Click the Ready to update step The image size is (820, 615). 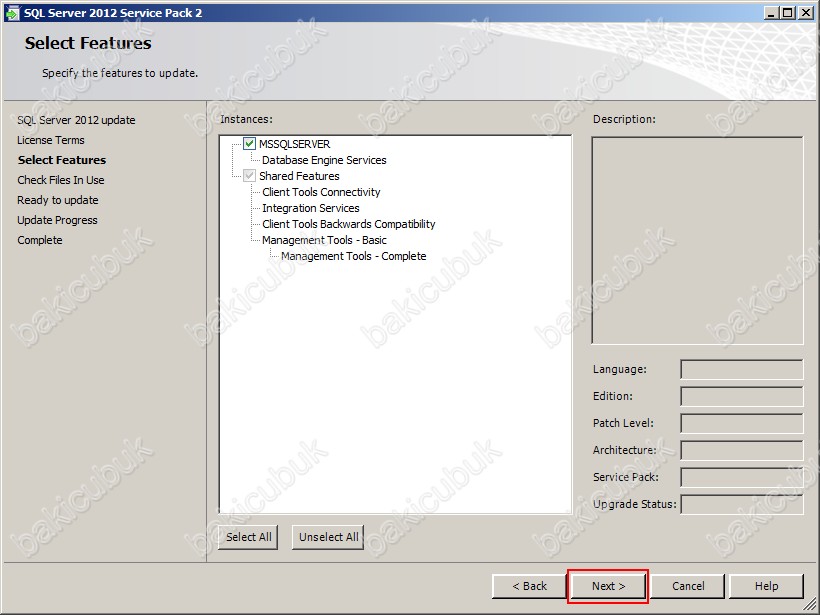click(x=58, y=200)
